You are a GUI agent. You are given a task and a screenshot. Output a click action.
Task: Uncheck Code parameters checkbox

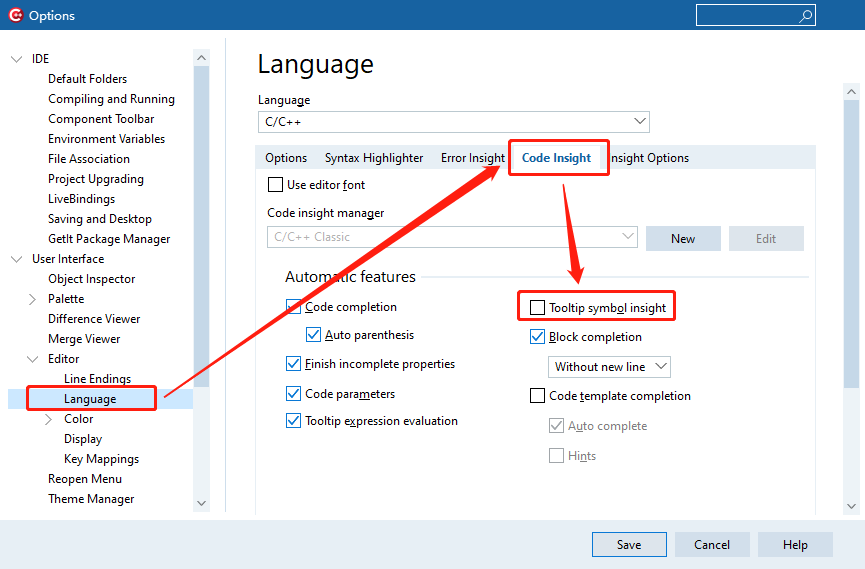293,393
